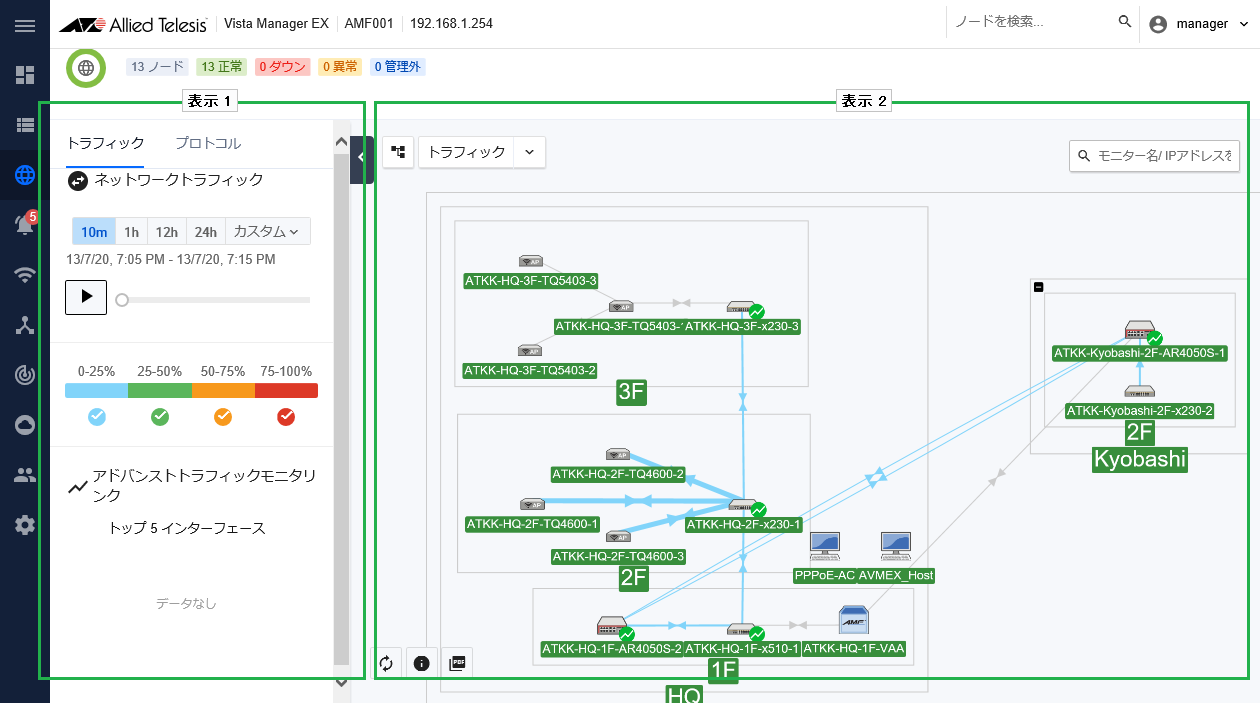Toggle the 0-25% blue traffic checkmark
This screenshot has height=703, width=1260.
[97, 417]
